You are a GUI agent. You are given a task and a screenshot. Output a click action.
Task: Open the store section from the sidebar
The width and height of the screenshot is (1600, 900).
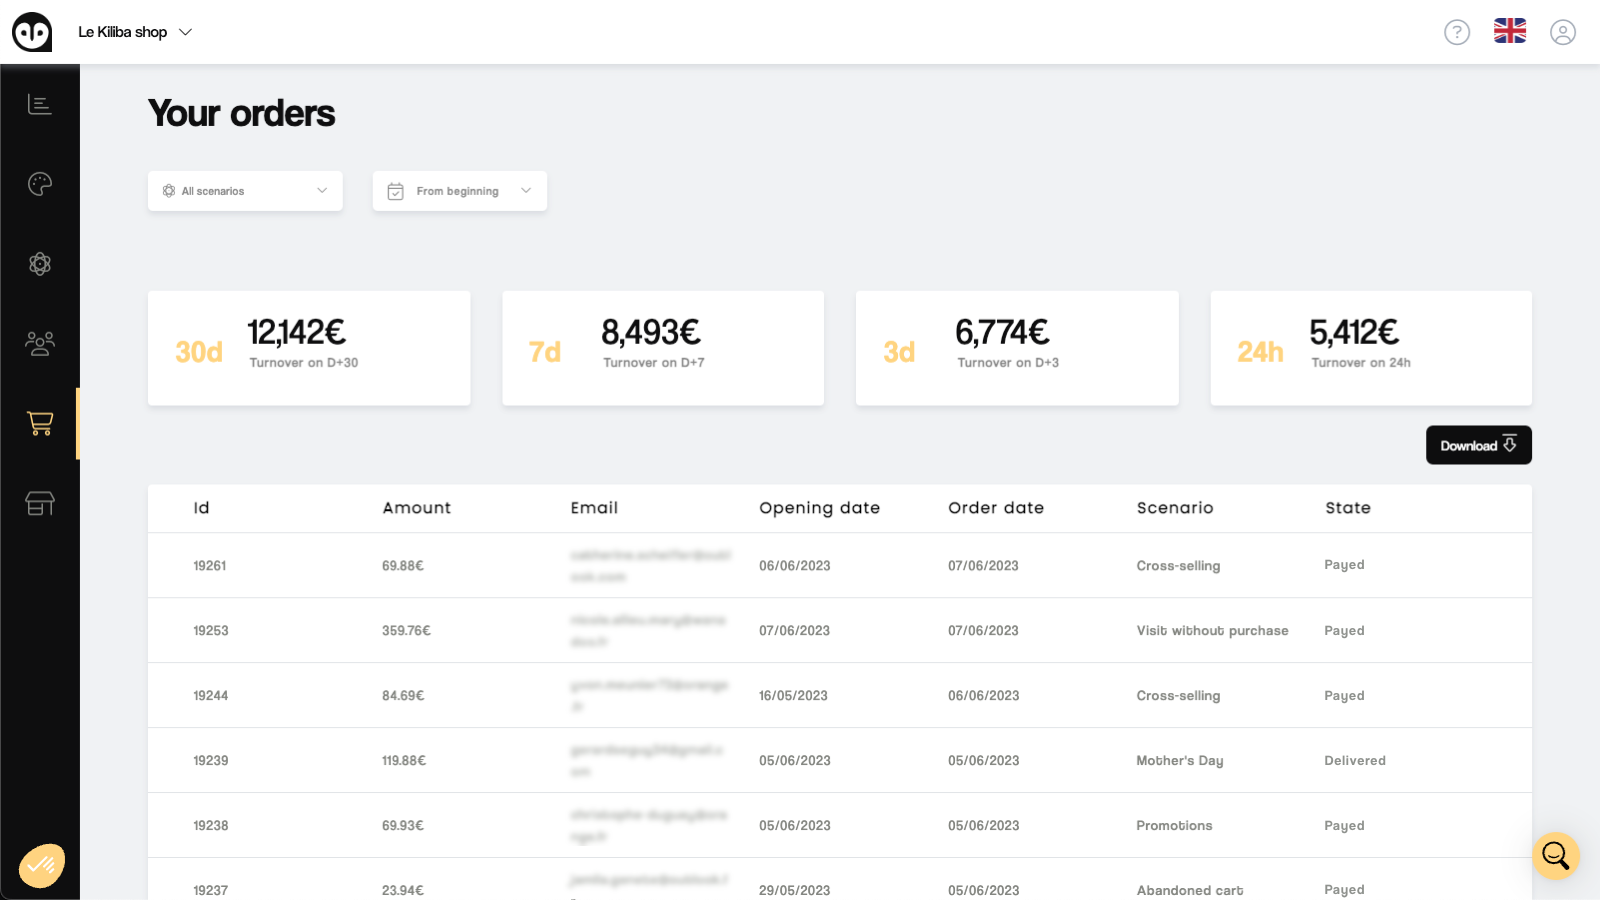40,503
